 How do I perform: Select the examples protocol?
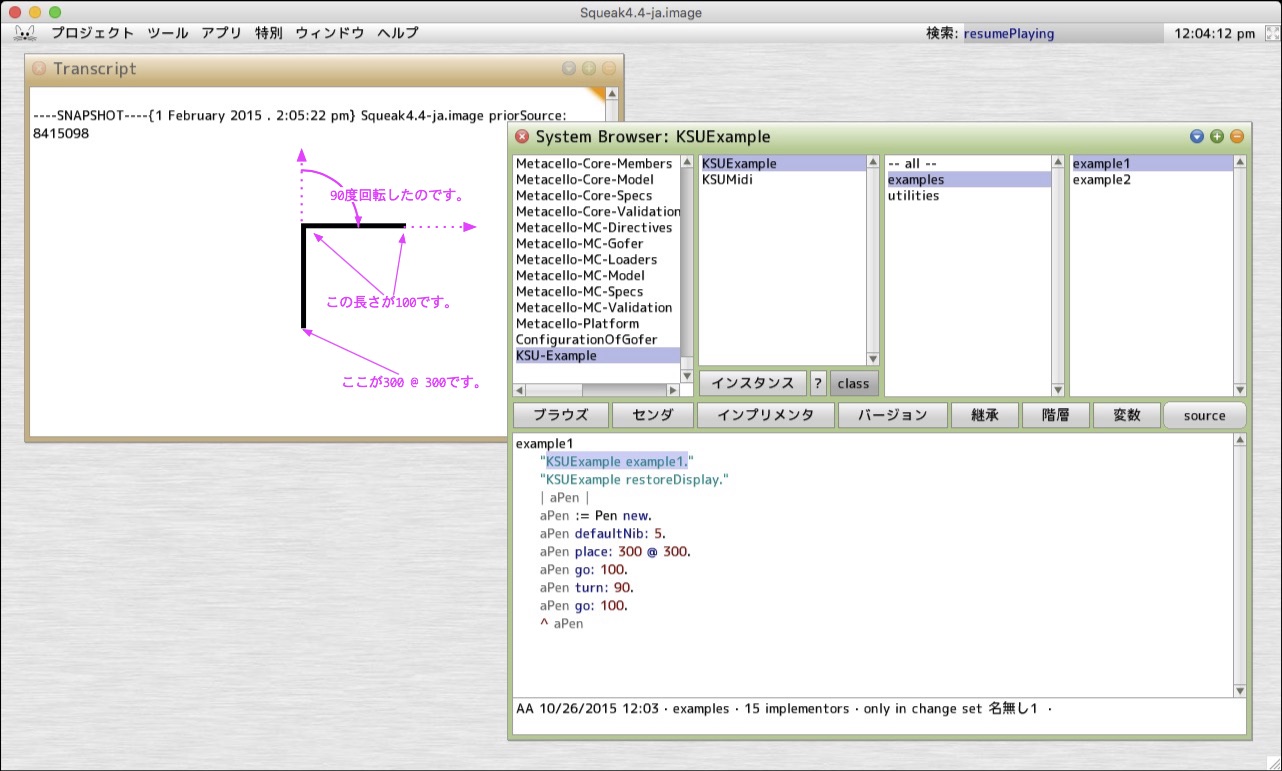pos(968,180)
